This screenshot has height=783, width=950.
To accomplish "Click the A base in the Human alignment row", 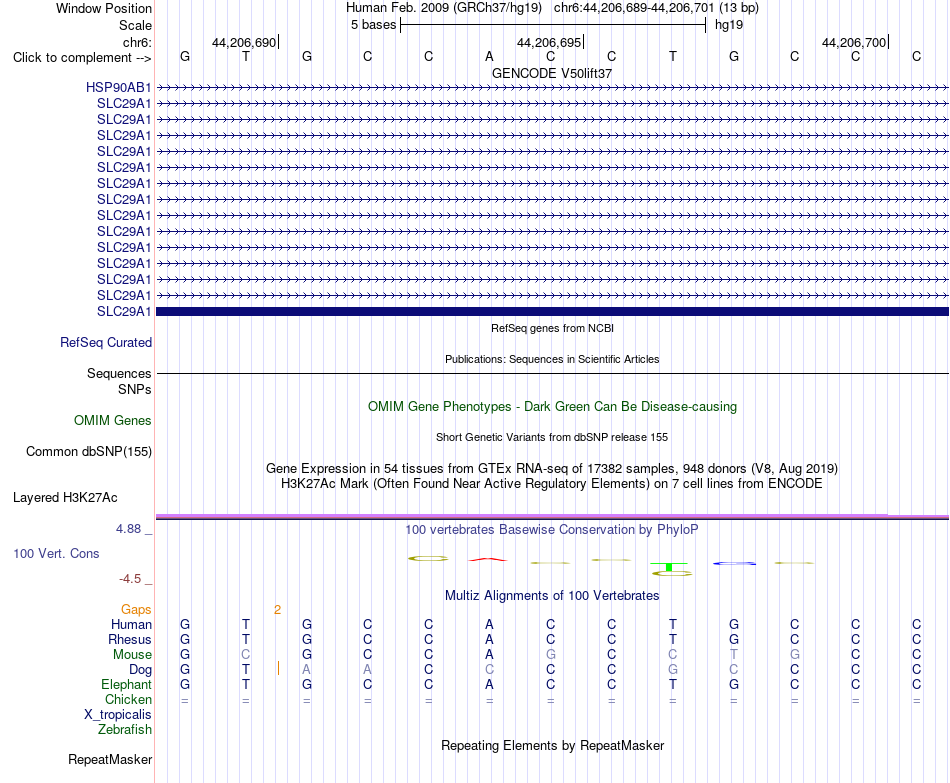I will click(x=490, y=625).
